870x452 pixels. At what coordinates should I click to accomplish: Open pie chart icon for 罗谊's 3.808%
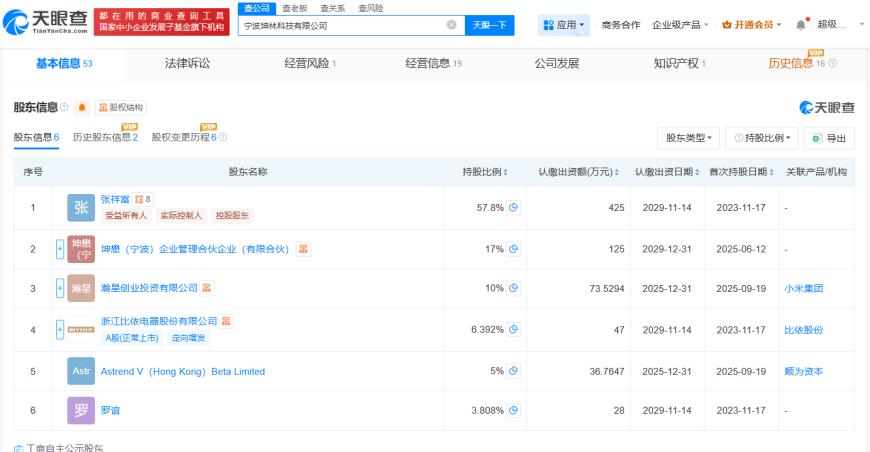pos(513,410)
